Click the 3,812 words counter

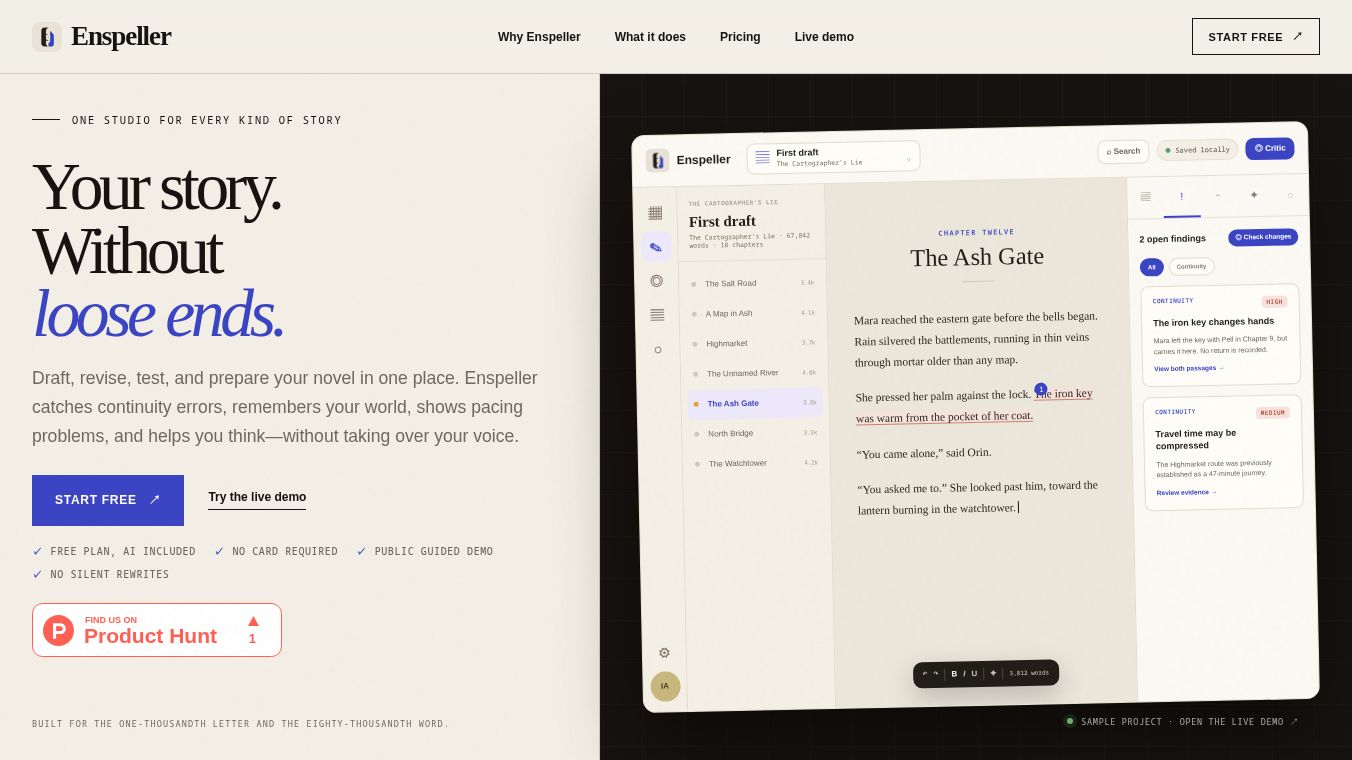click(x=1029, y=673)
